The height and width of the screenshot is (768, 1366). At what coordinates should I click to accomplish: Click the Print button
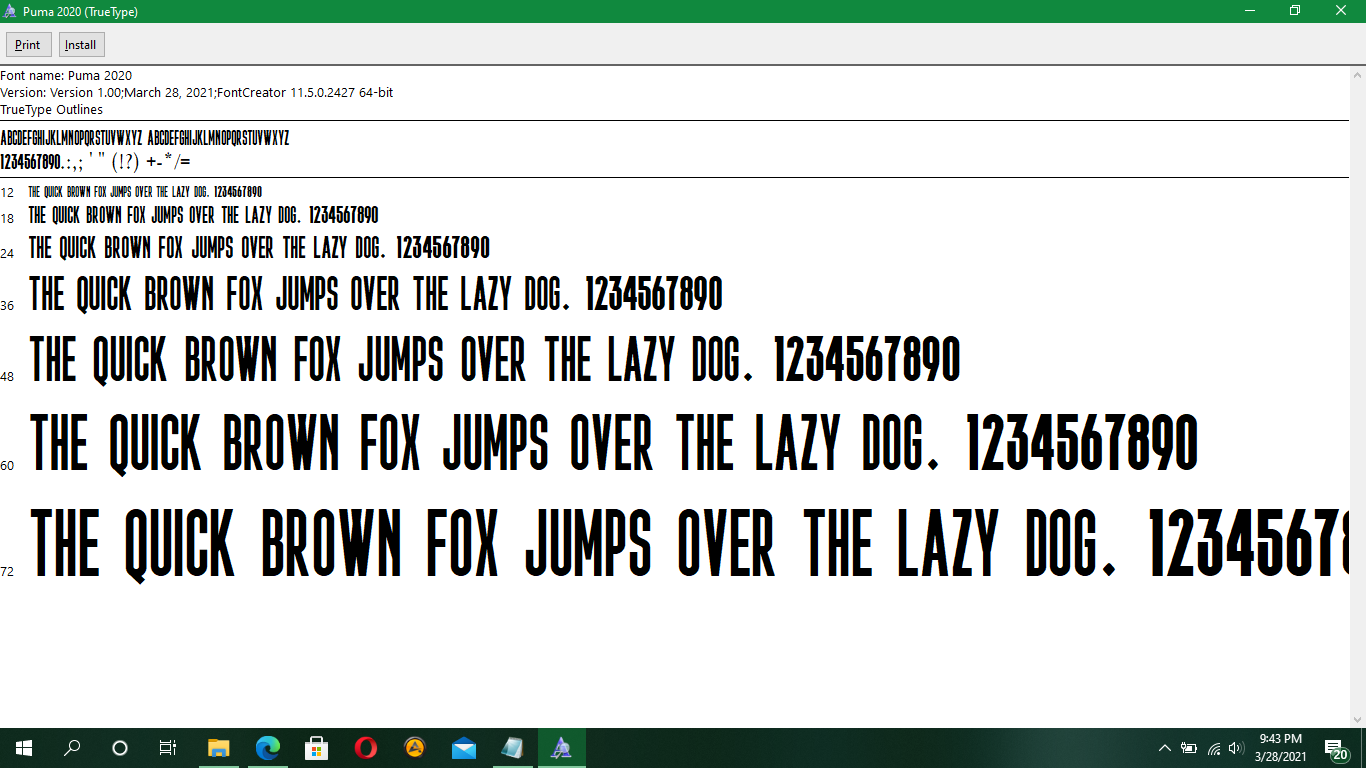click(28, 45)
